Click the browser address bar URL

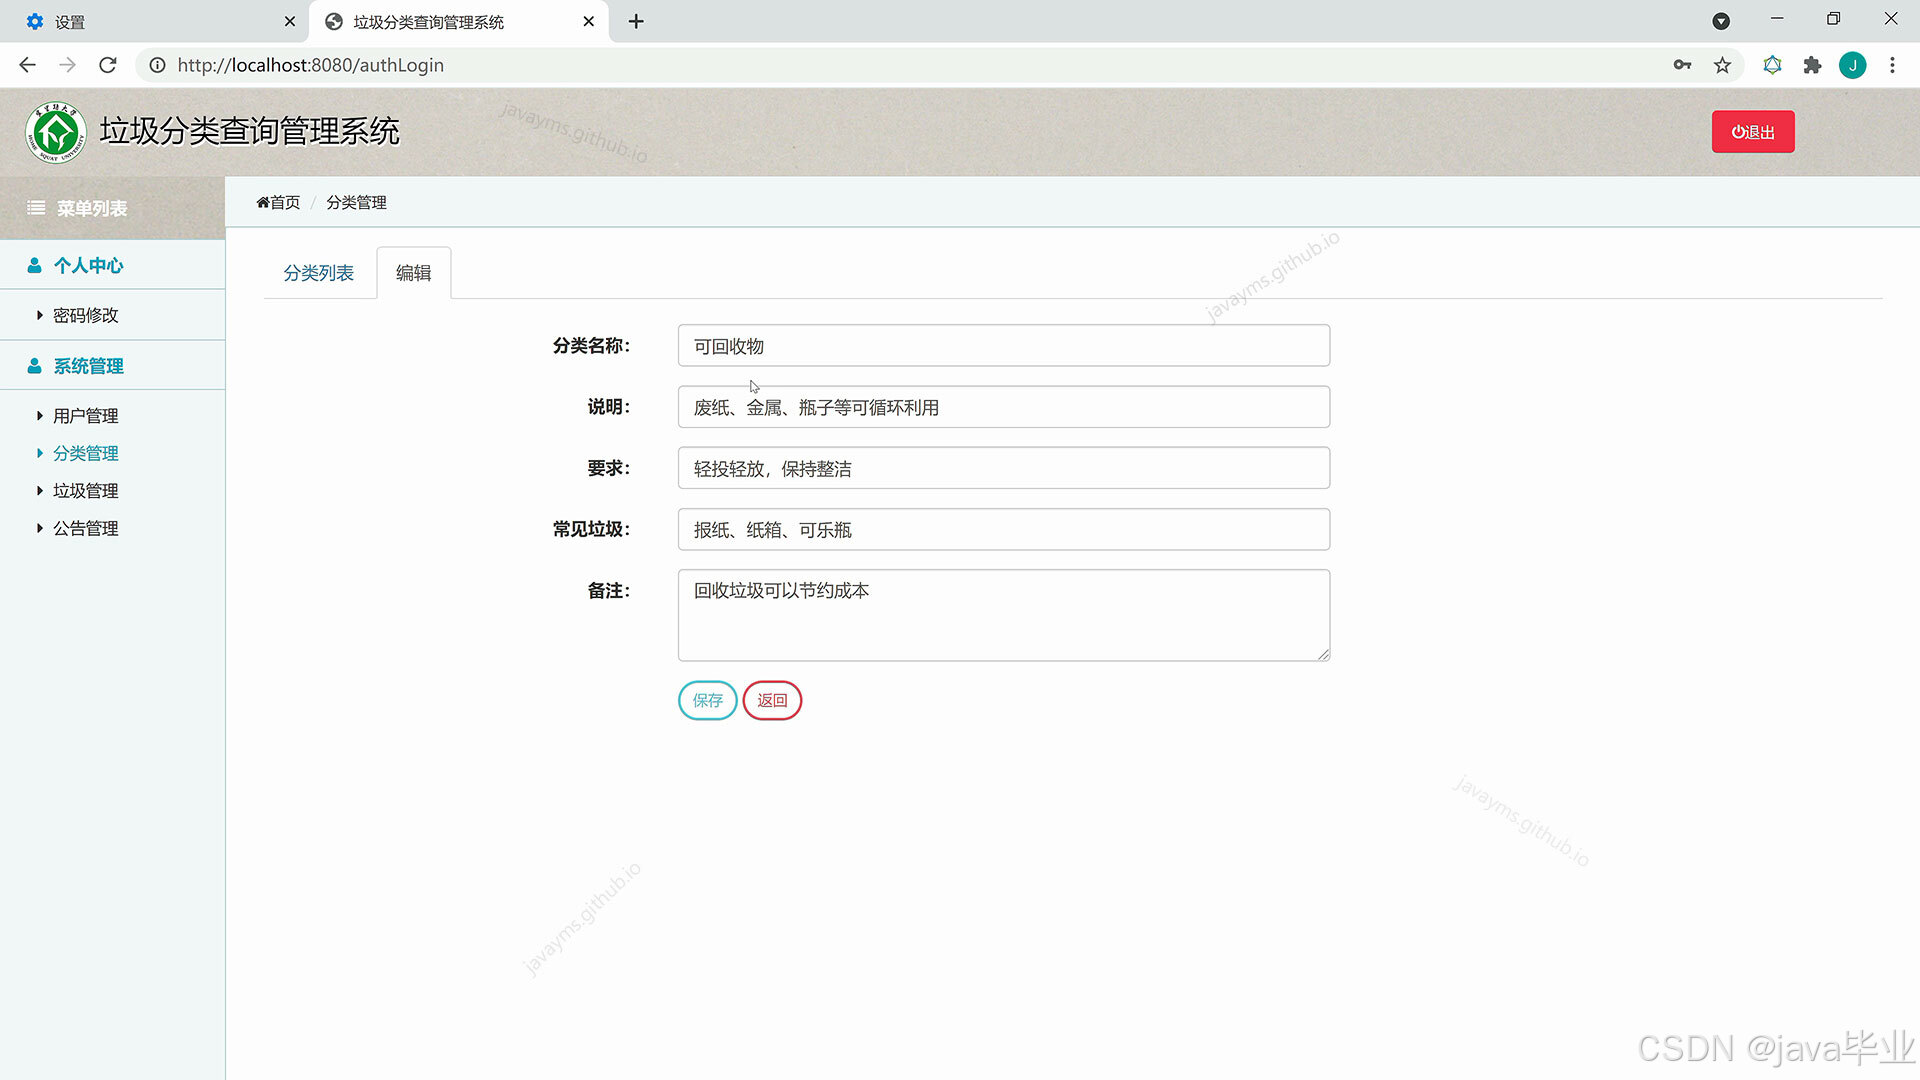[x=310, y=65]
